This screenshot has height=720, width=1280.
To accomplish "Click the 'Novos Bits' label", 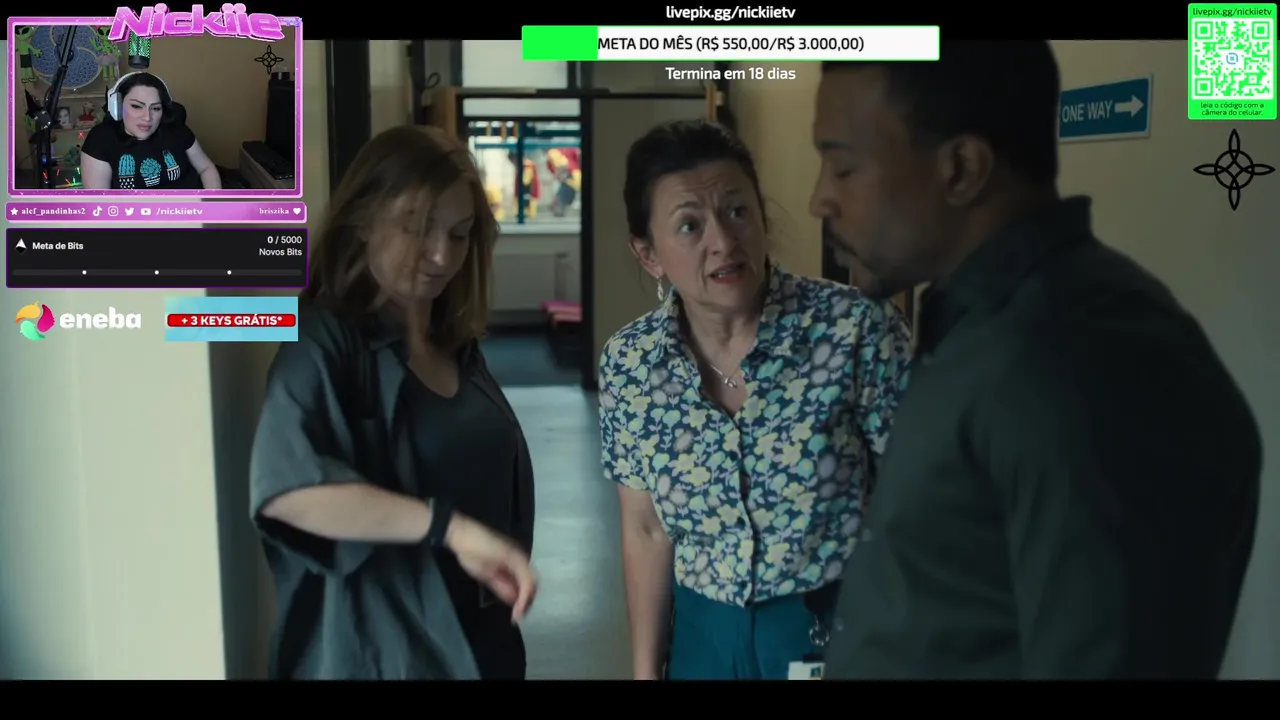I will pyautogui.click(x=280, y=252).
